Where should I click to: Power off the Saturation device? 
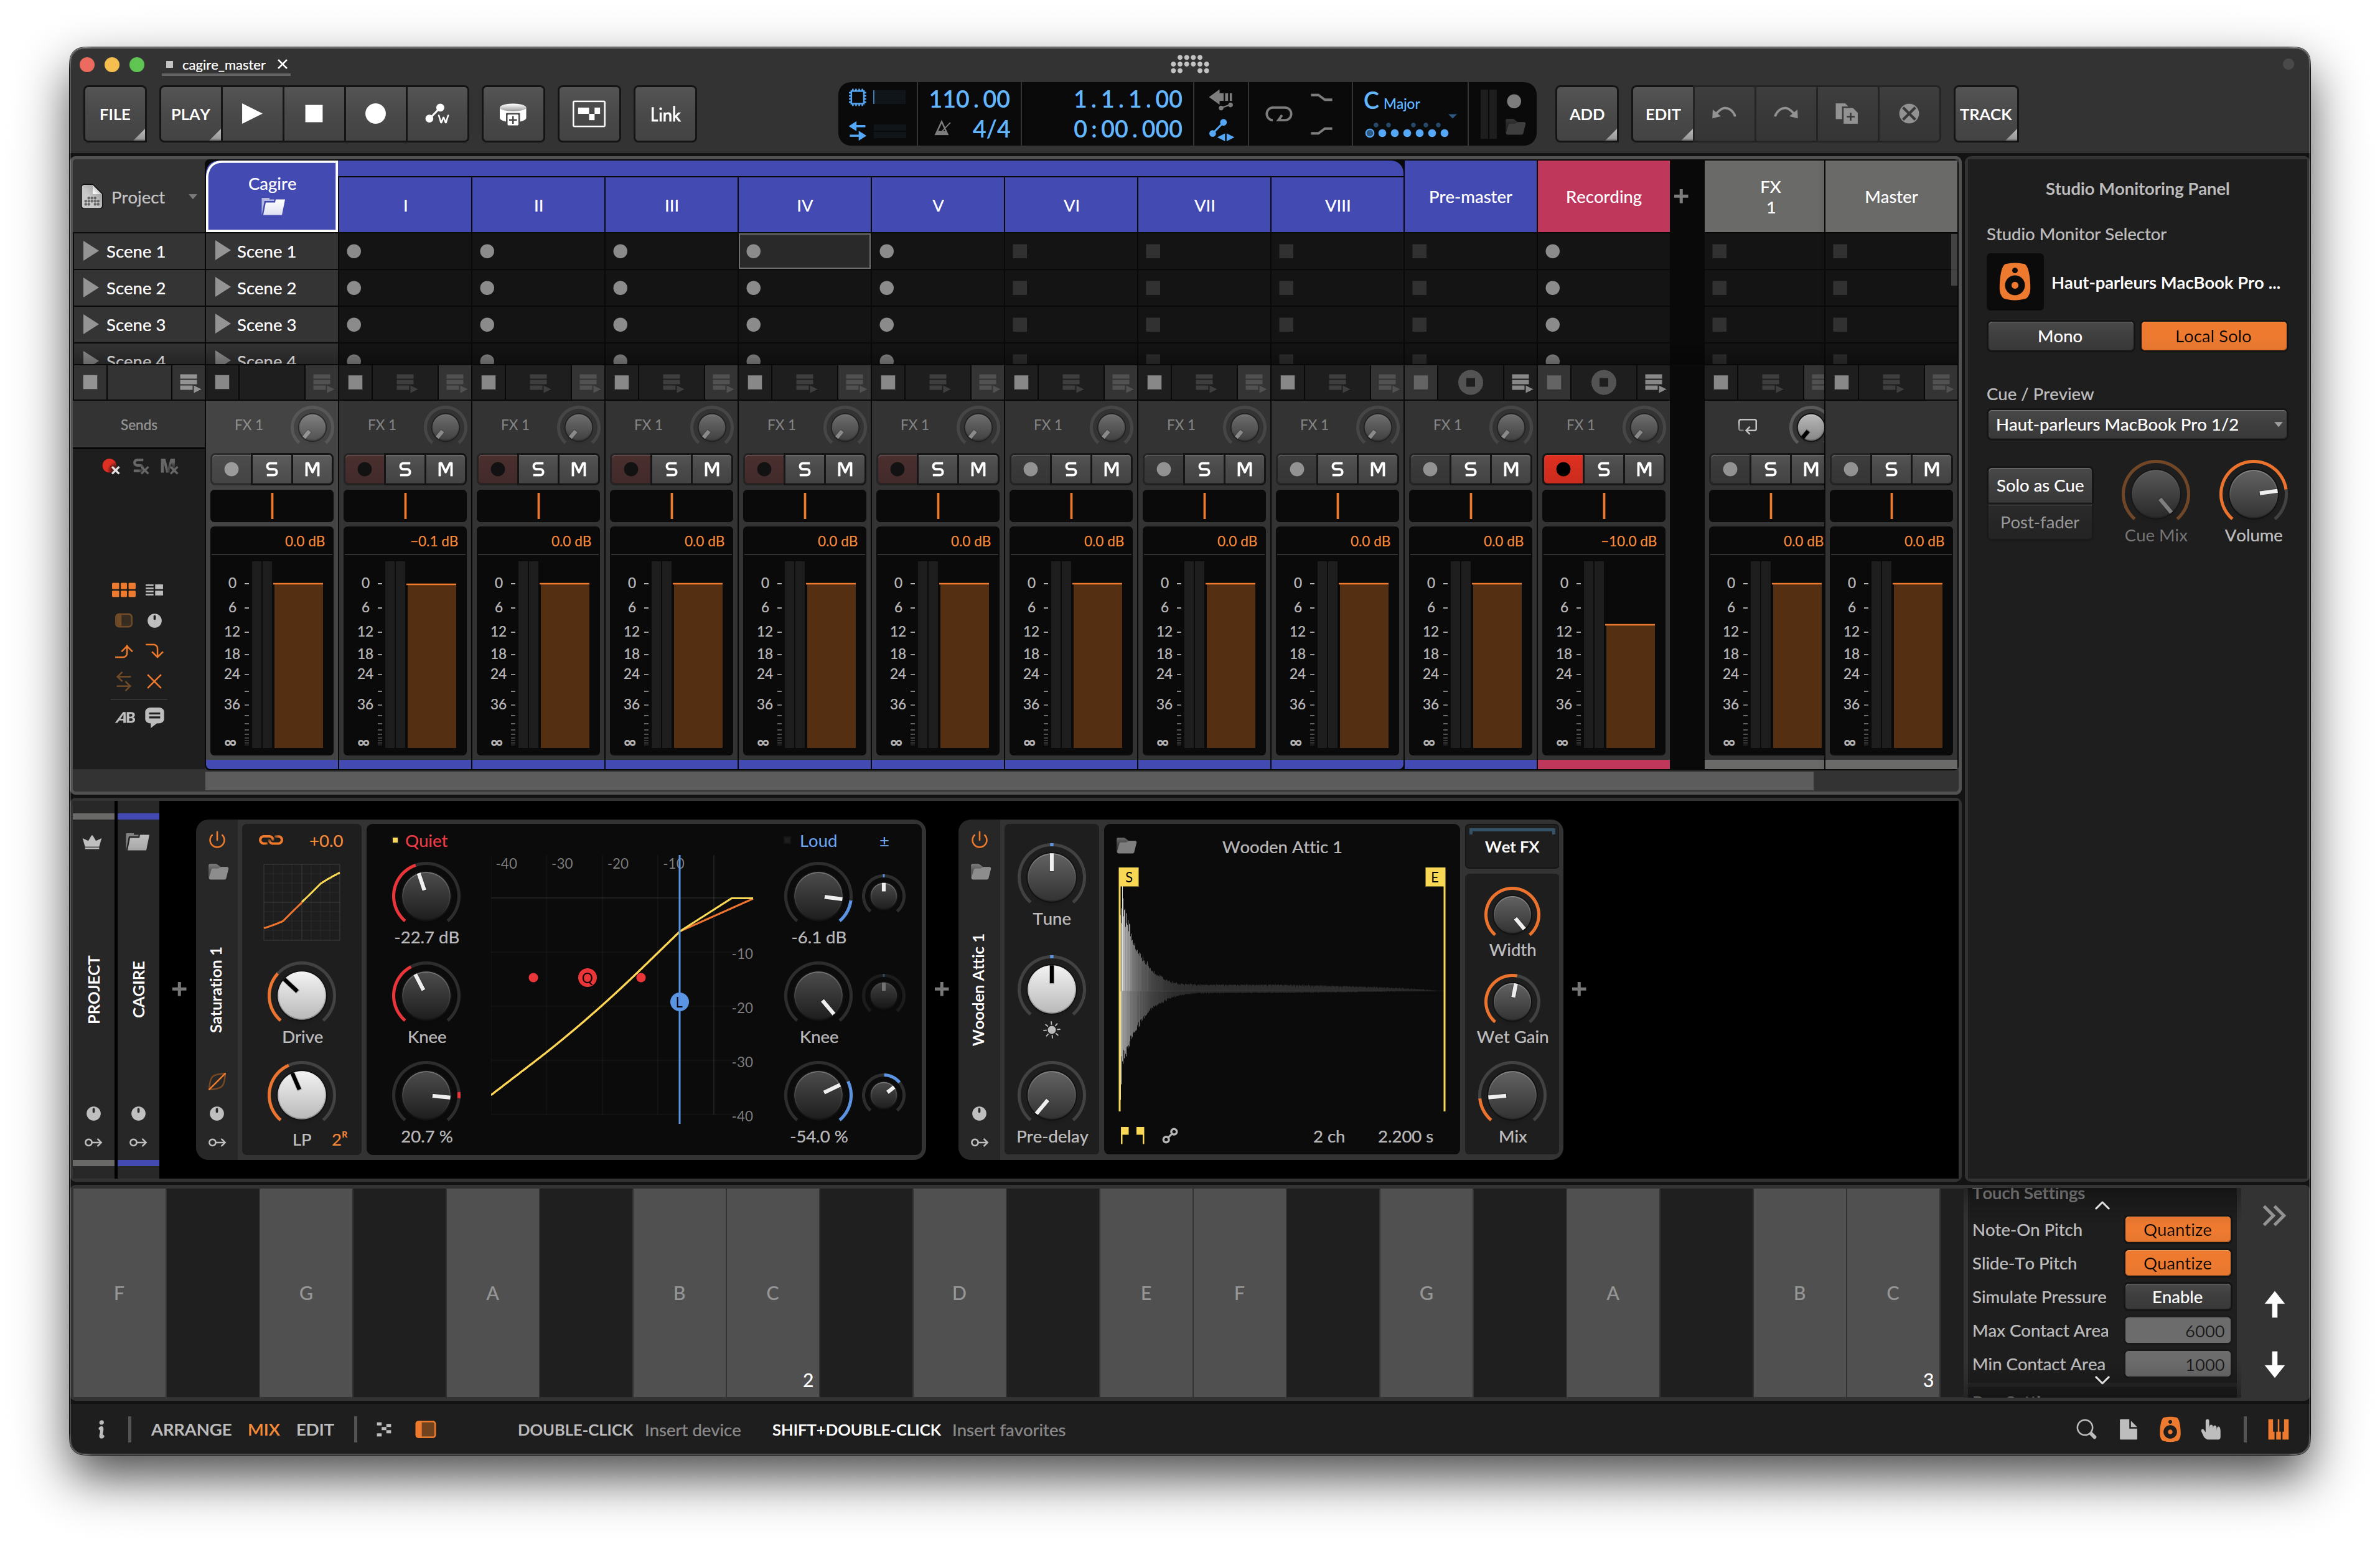click(218, 840)
